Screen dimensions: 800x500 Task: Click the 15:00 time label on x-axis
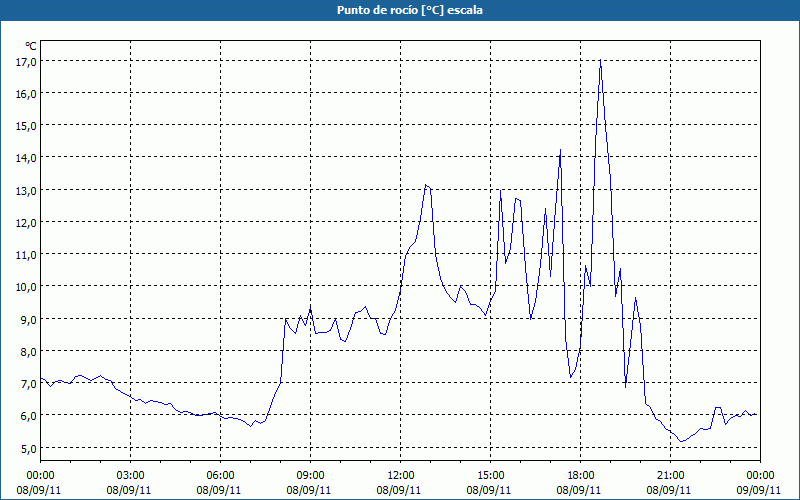(x=490, y=476)
